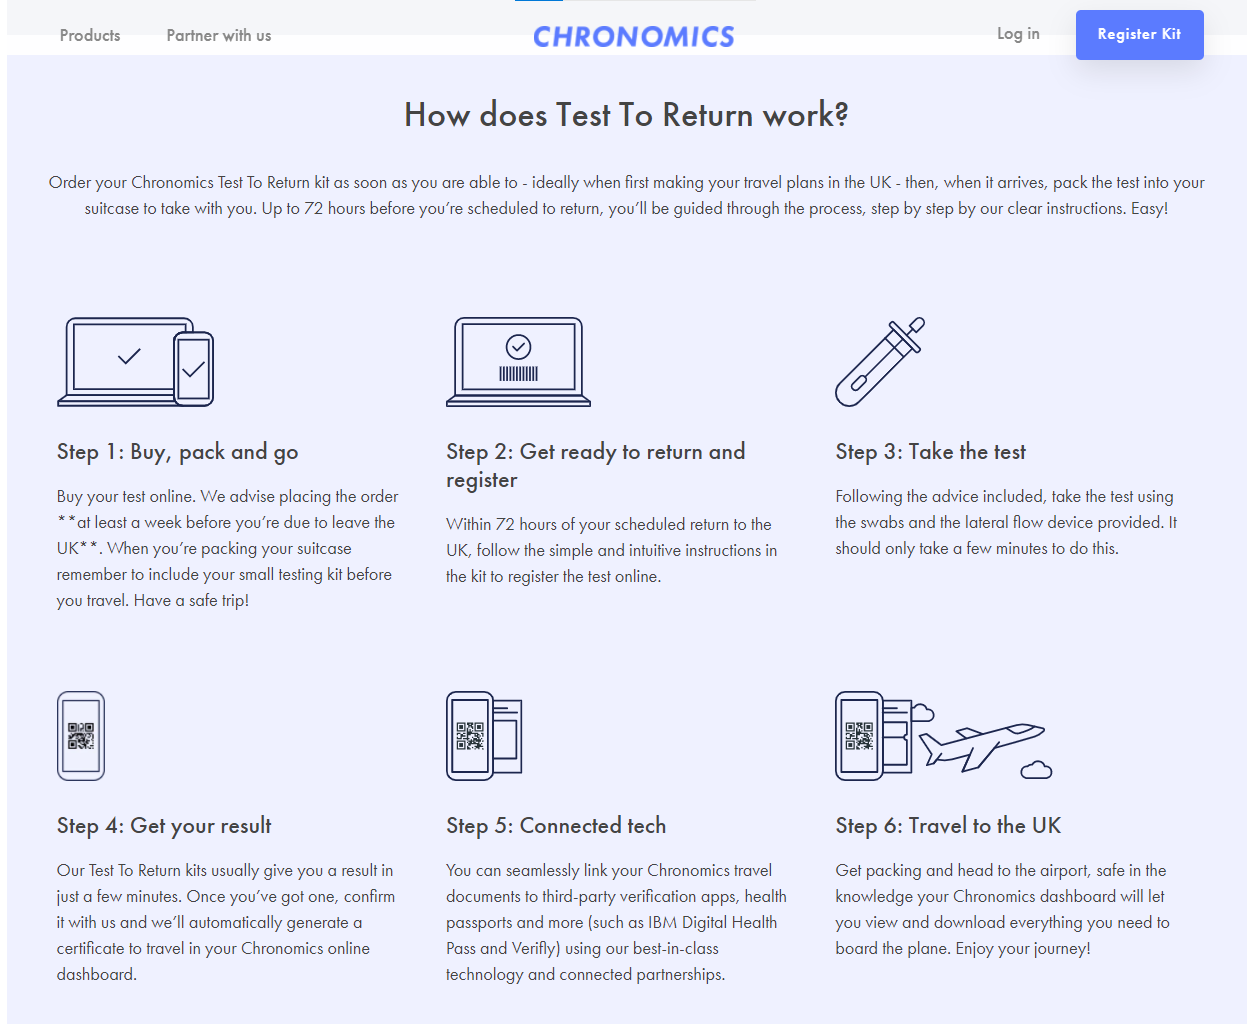Click the phone QR code icon for Step 4
This screenshot has width=1252, height=1031.
point(81,736)
